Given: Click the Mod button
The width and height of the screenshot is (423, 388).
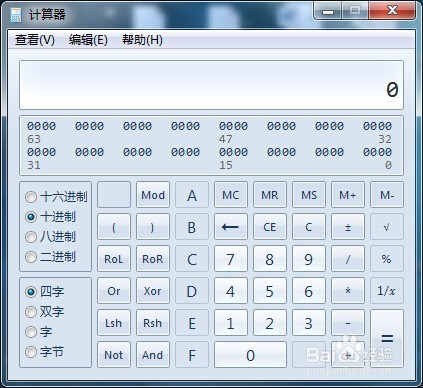Looking at the screenshot, I should point(153,195).
